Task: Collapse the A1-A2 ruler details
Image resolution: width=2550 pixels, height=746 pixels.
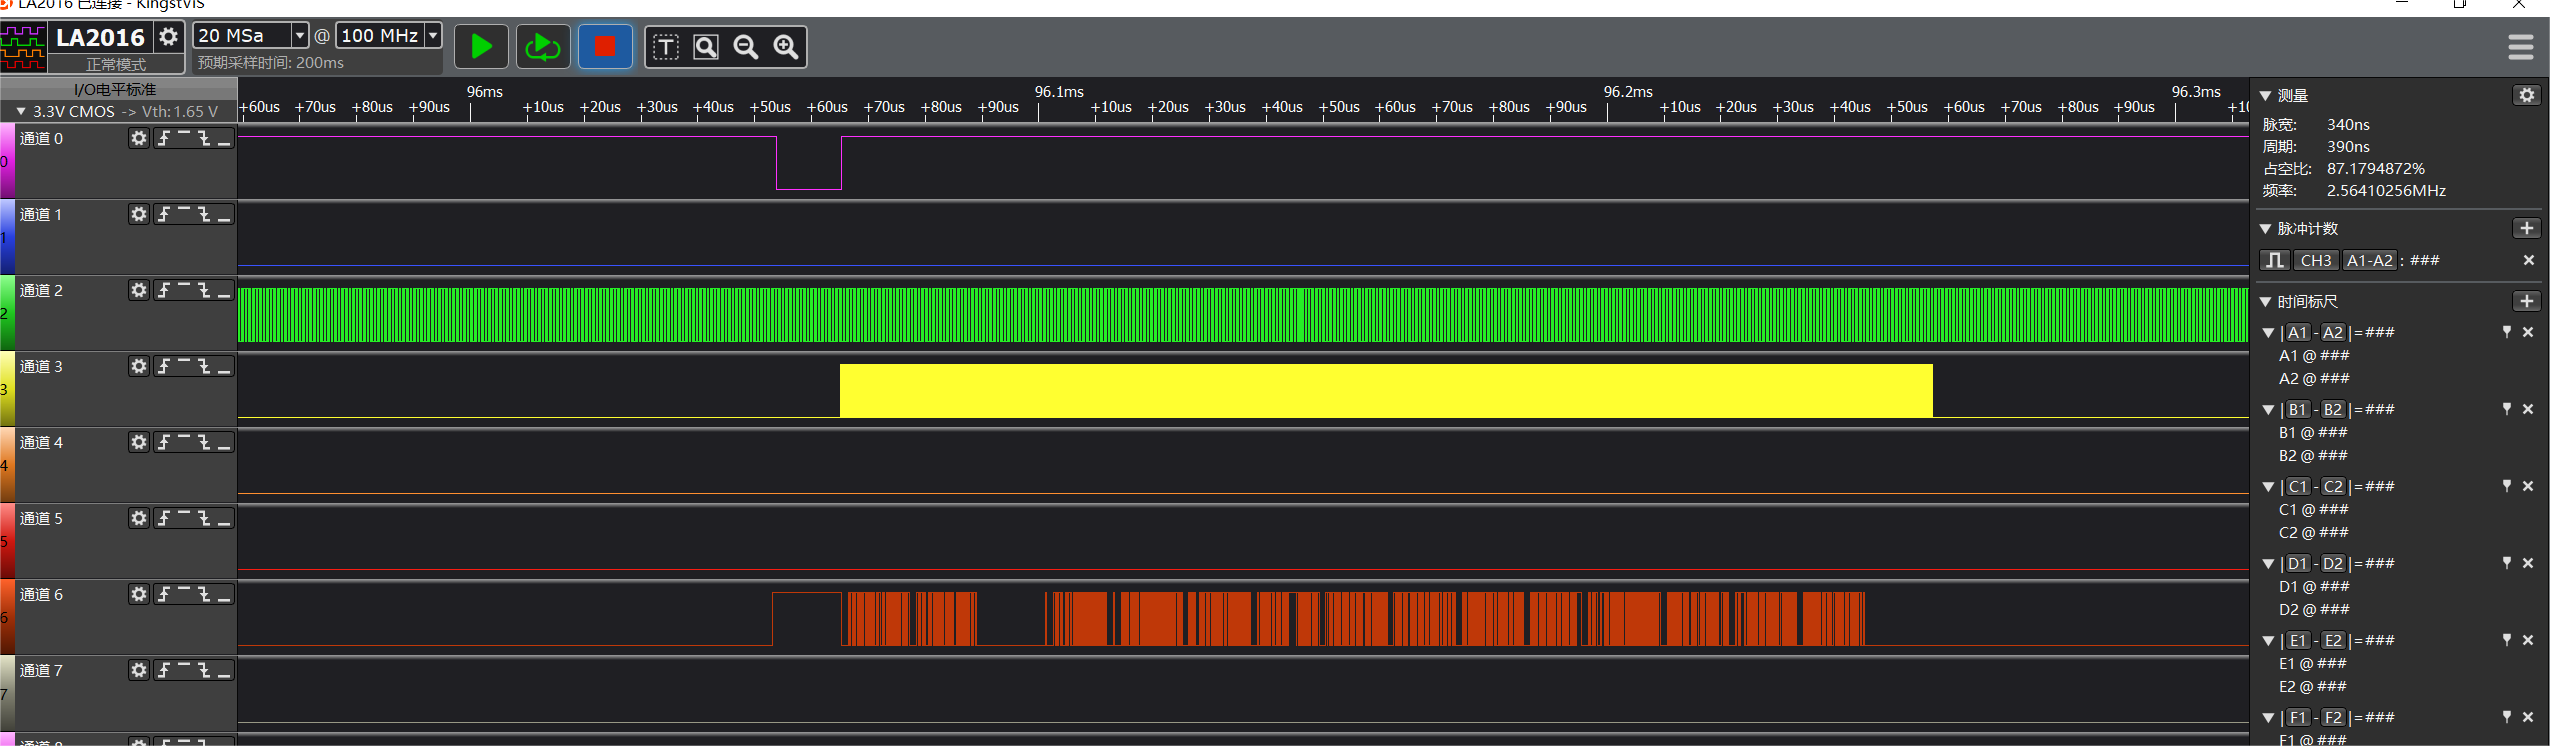Action: [x=2268, y=333]
